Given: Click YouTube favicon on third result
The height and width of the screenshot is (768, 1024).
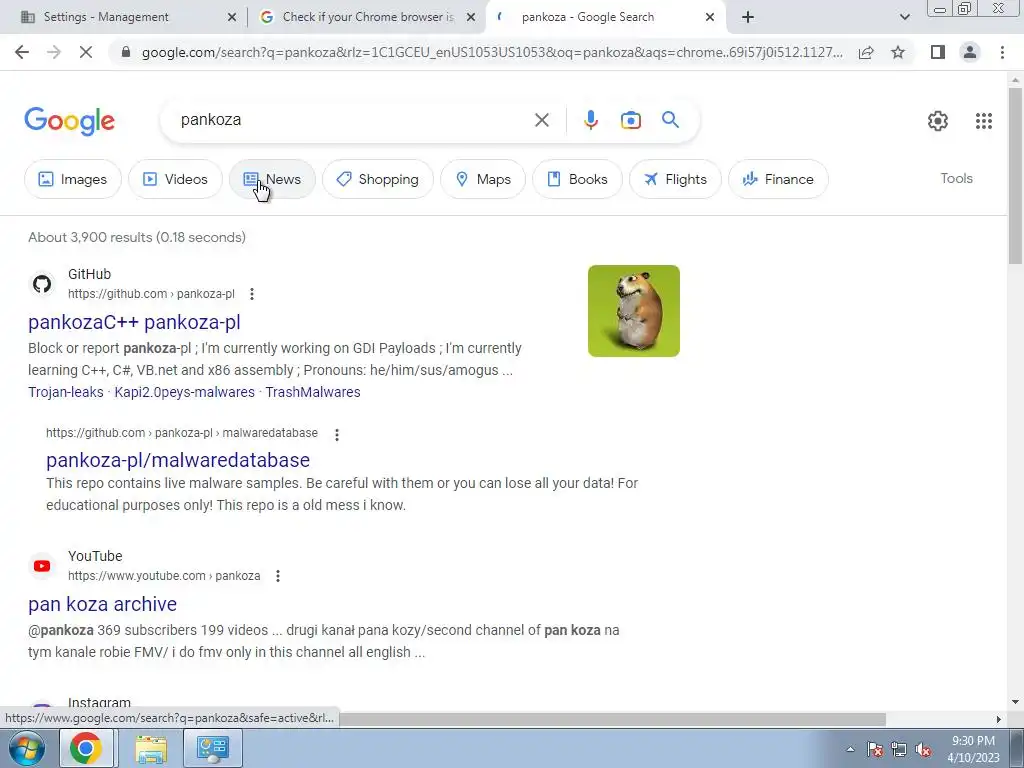Looking at the screenshot, I should click(x=42, y=566).
